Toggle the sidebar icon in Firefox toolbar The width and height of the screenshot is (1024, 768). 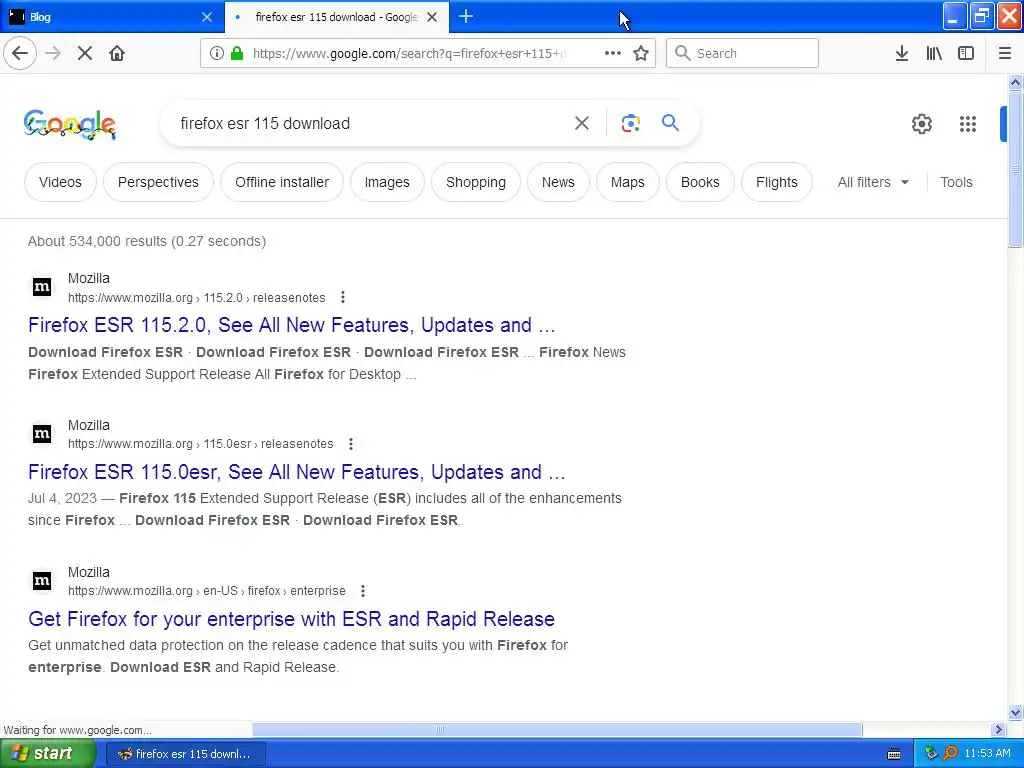tap(966, 53)
